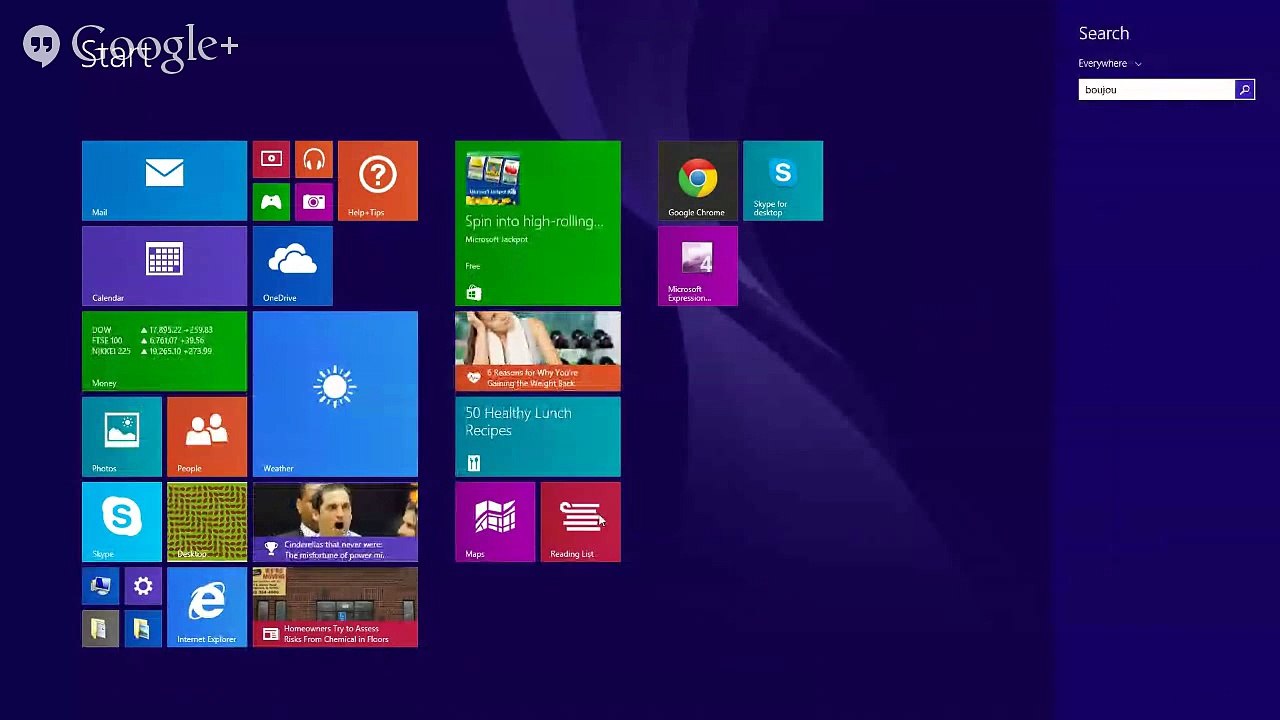This screenshot has width=1280, height=720.
Task: Open the 50 Healthy Lunch Recipes tile
Action: pos(538,437)
